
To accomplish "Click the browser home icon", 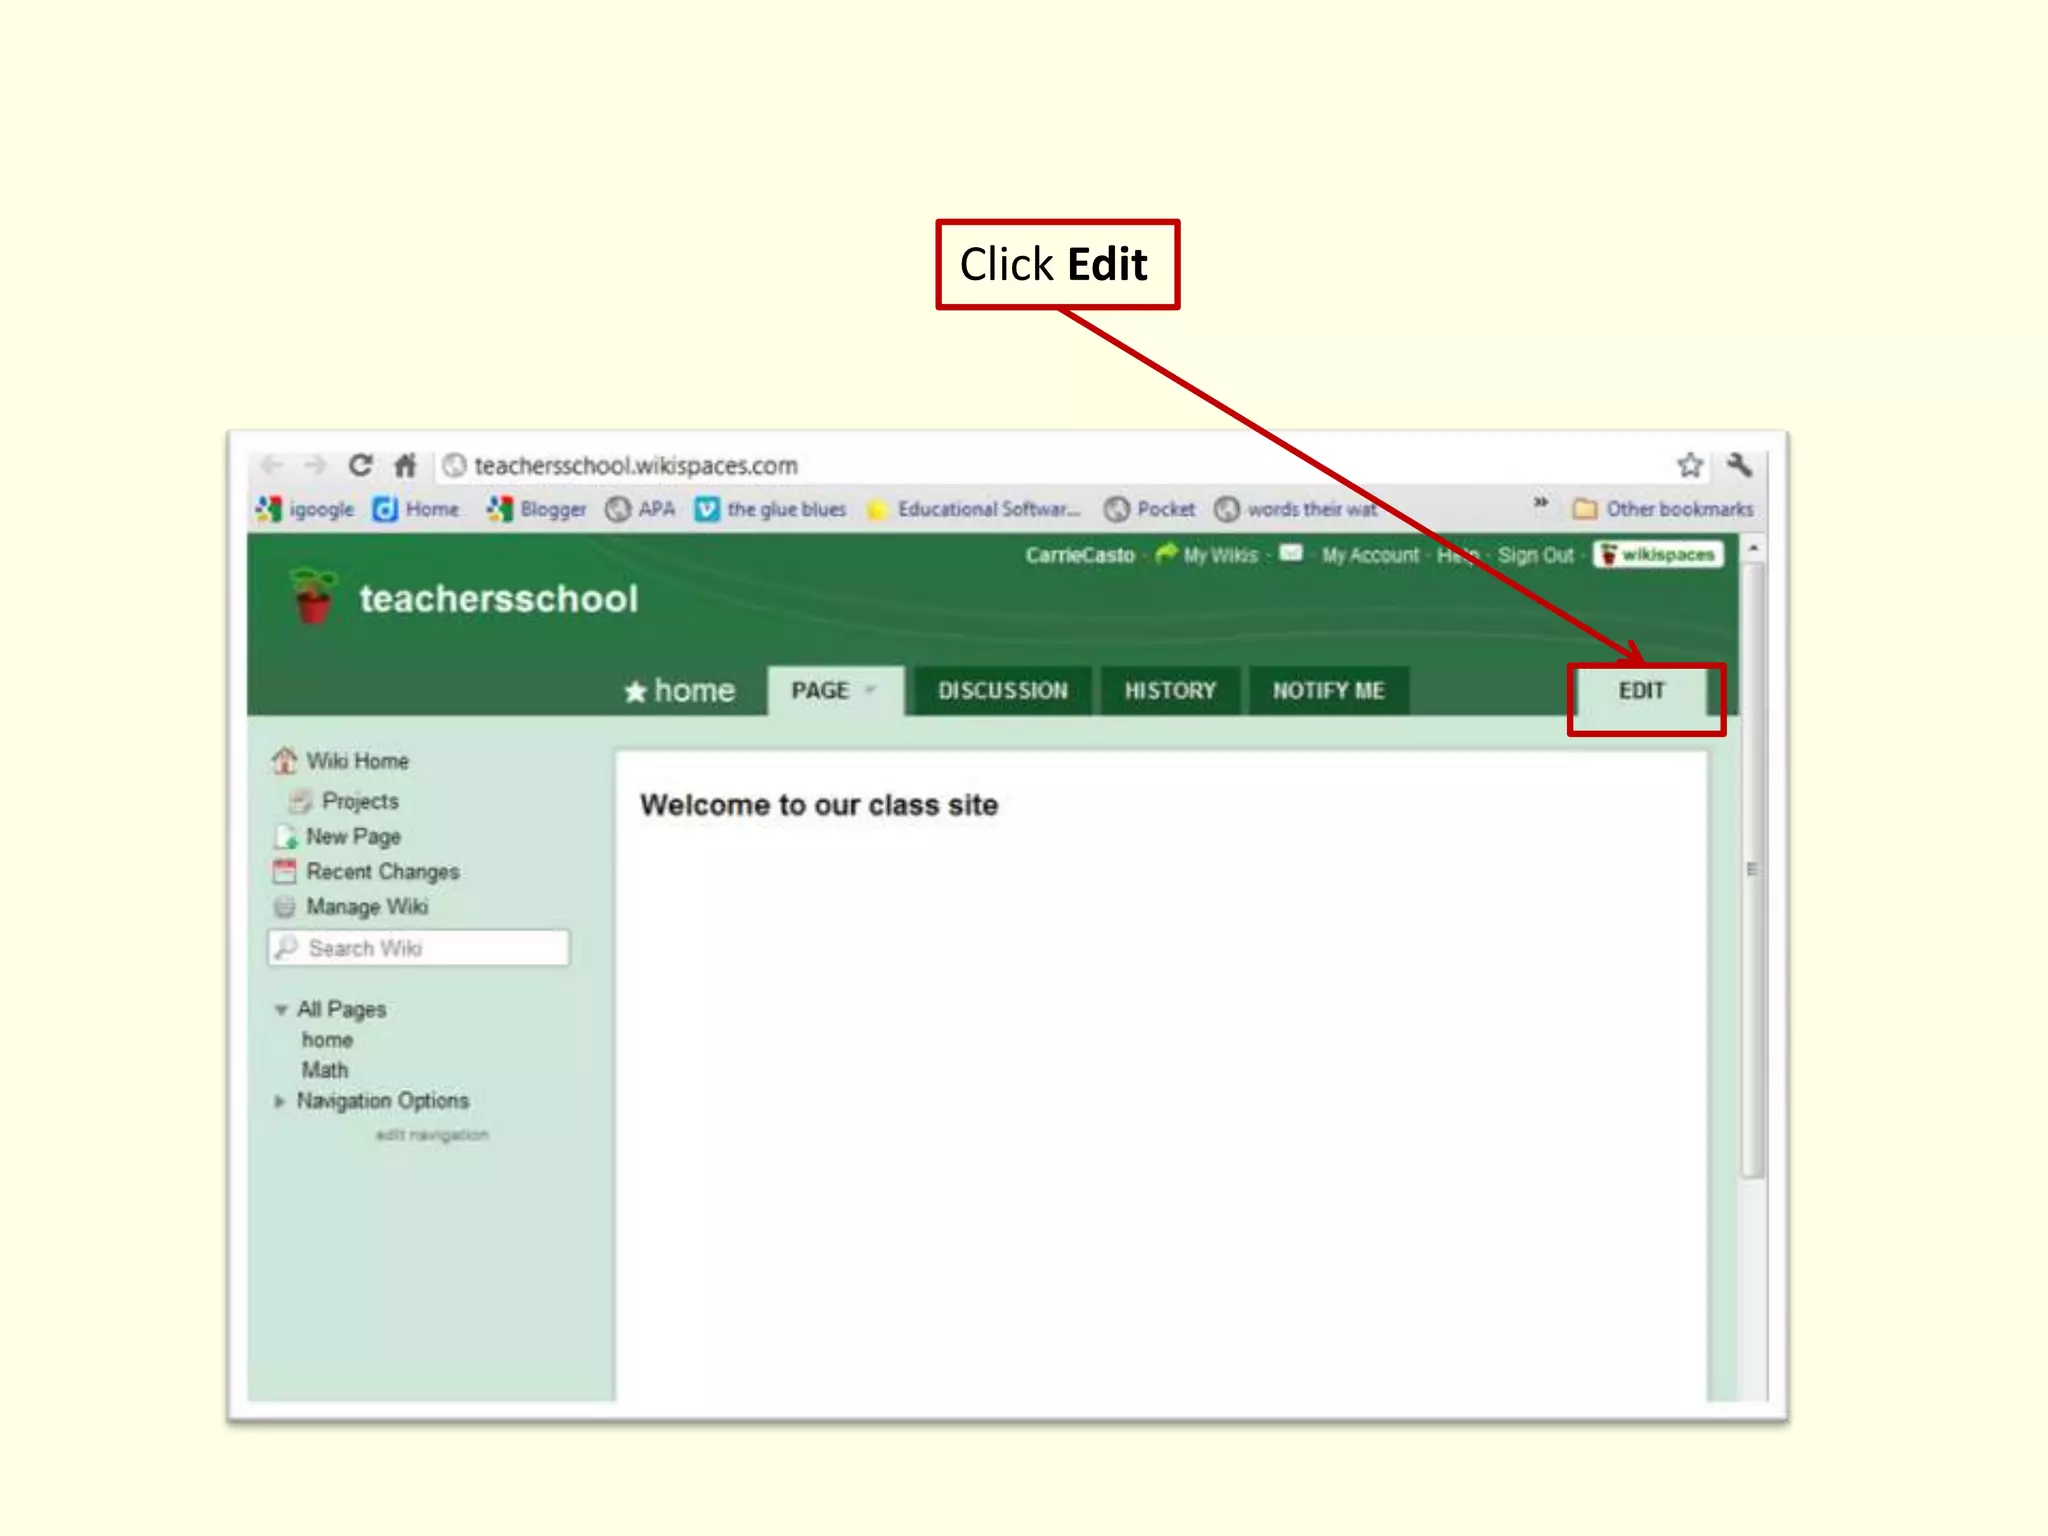I will 405,465.
